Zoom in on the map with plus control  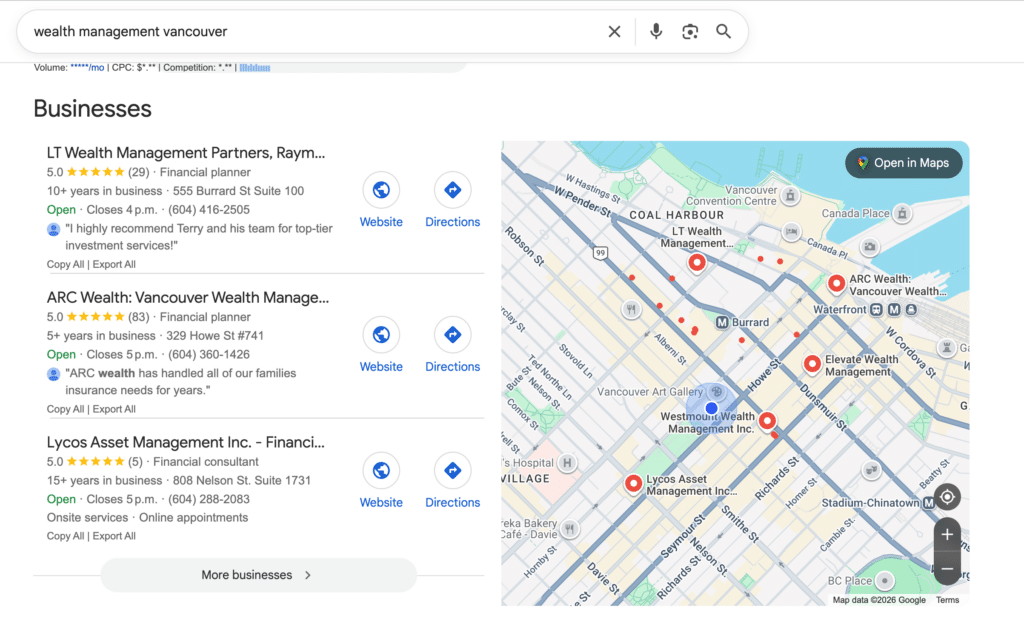947,534
